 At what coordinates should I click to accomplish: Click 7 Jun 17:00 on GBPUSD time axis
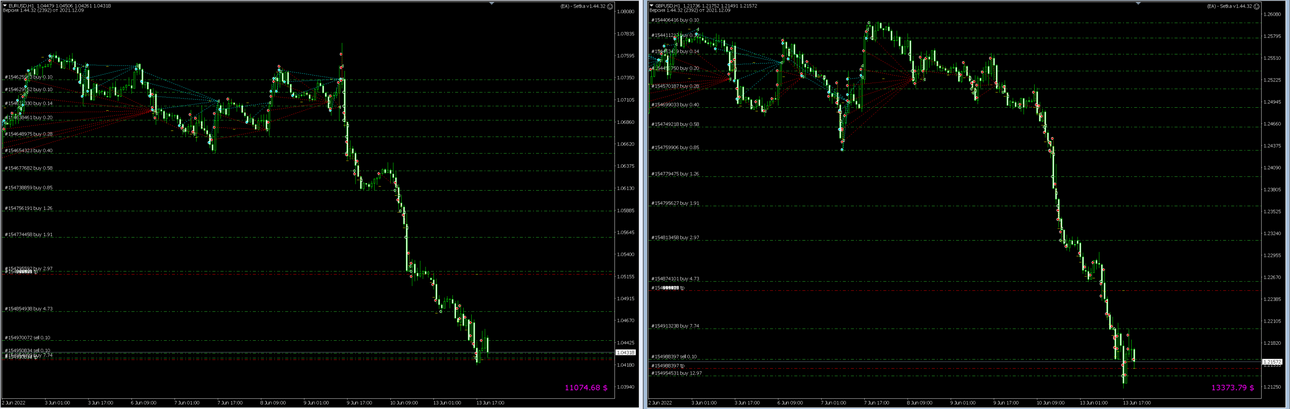click(x=877, y=403)
